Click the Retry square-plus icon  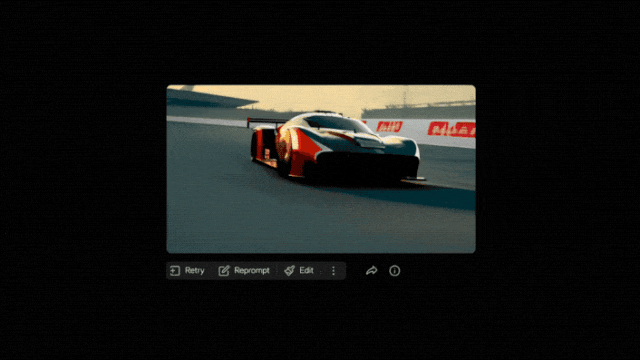point(175,271)
